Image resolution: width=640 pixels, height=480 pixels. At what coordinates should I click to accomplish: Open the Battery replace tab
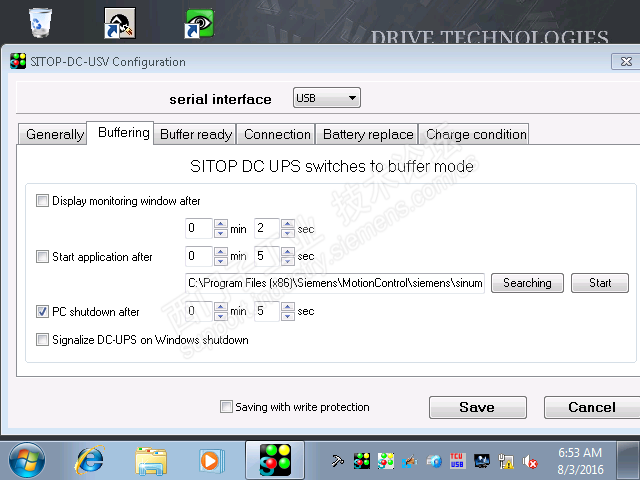click(x=367, y=134)
